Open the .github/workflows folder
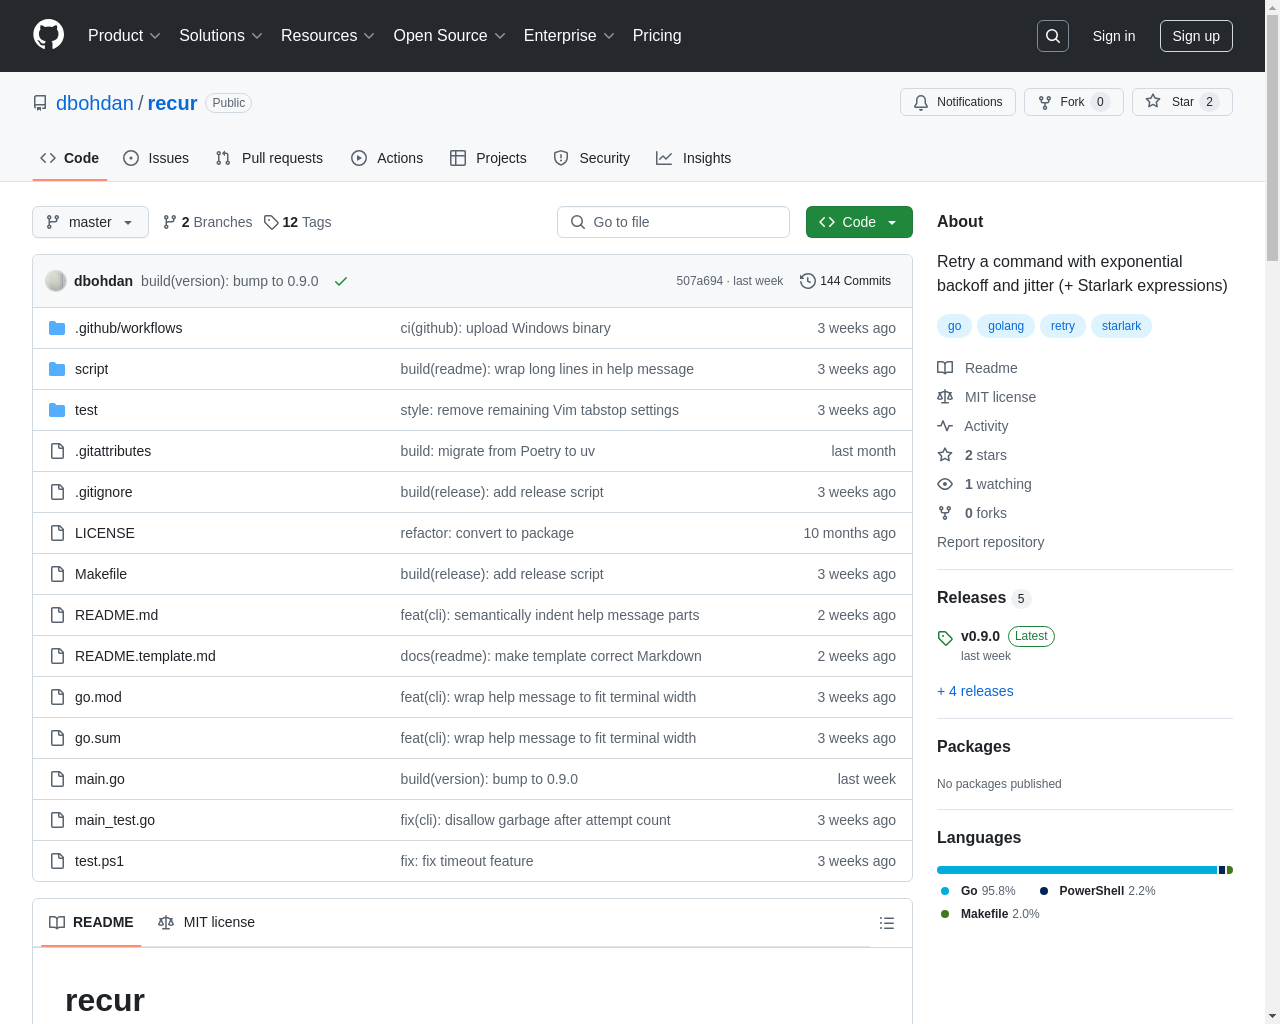Image resolution: width=1280 pixels, height=1024 pixels. point(128,328)
